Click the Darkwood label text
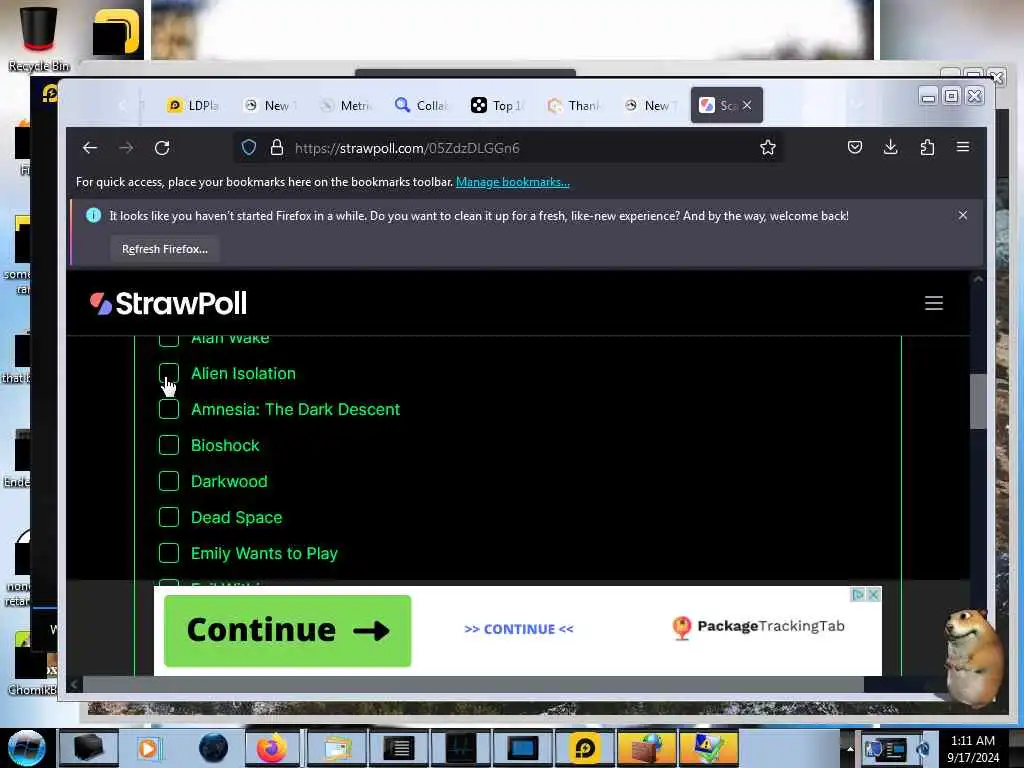Screen dimensions: 1024x768 229,481
